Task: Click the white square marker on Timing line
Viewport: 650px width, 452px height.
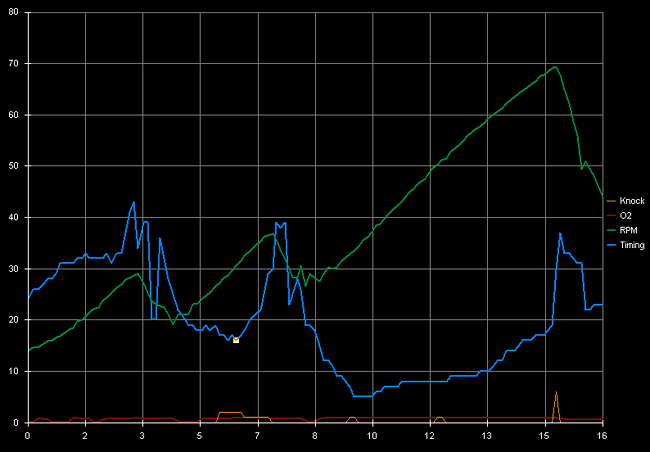Action: 236,340
